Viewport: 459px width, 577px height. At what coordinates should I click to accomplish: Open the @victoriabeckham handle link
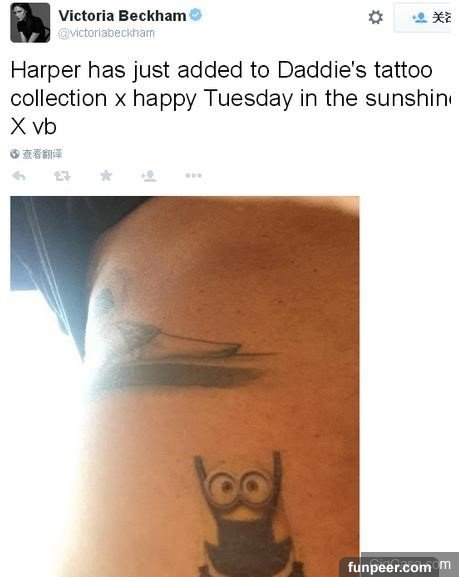point(106,33)
